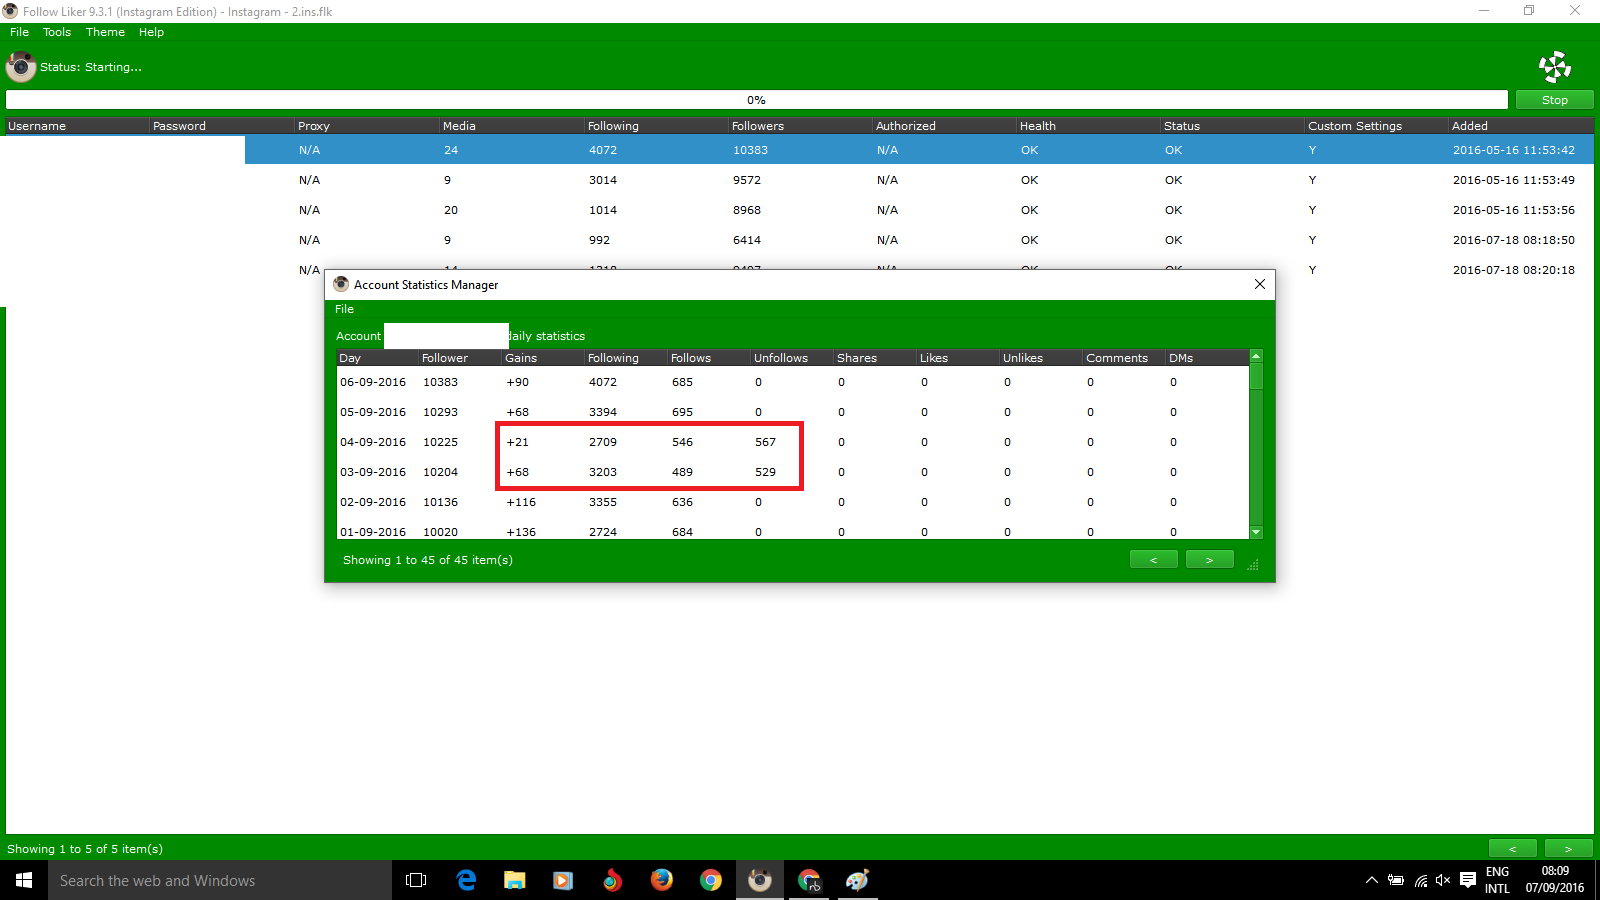This screenshot has height=900, width=1600.
Task: Click the Follow Liker camera logo beside Status
Action: [20, 67]
